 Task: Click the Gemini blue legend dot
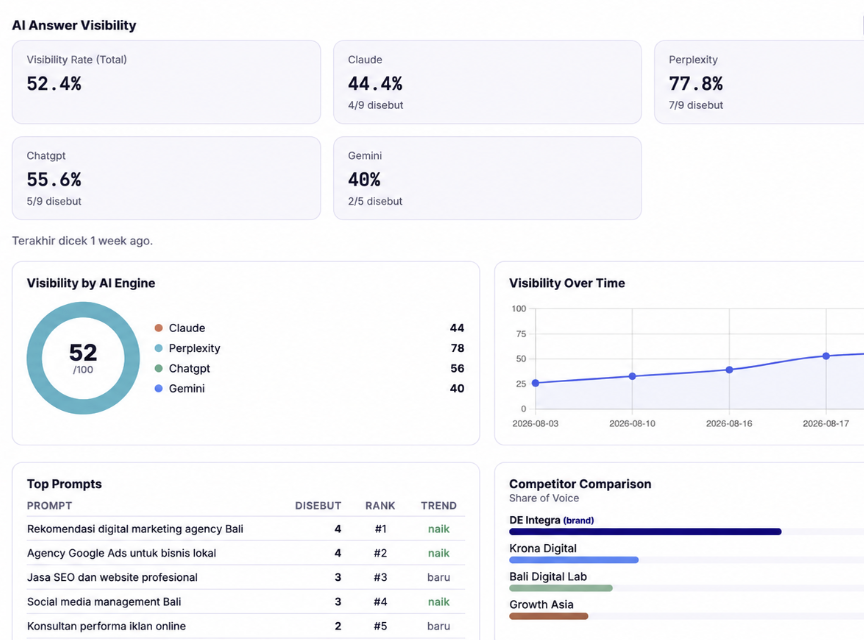(159, 389)
